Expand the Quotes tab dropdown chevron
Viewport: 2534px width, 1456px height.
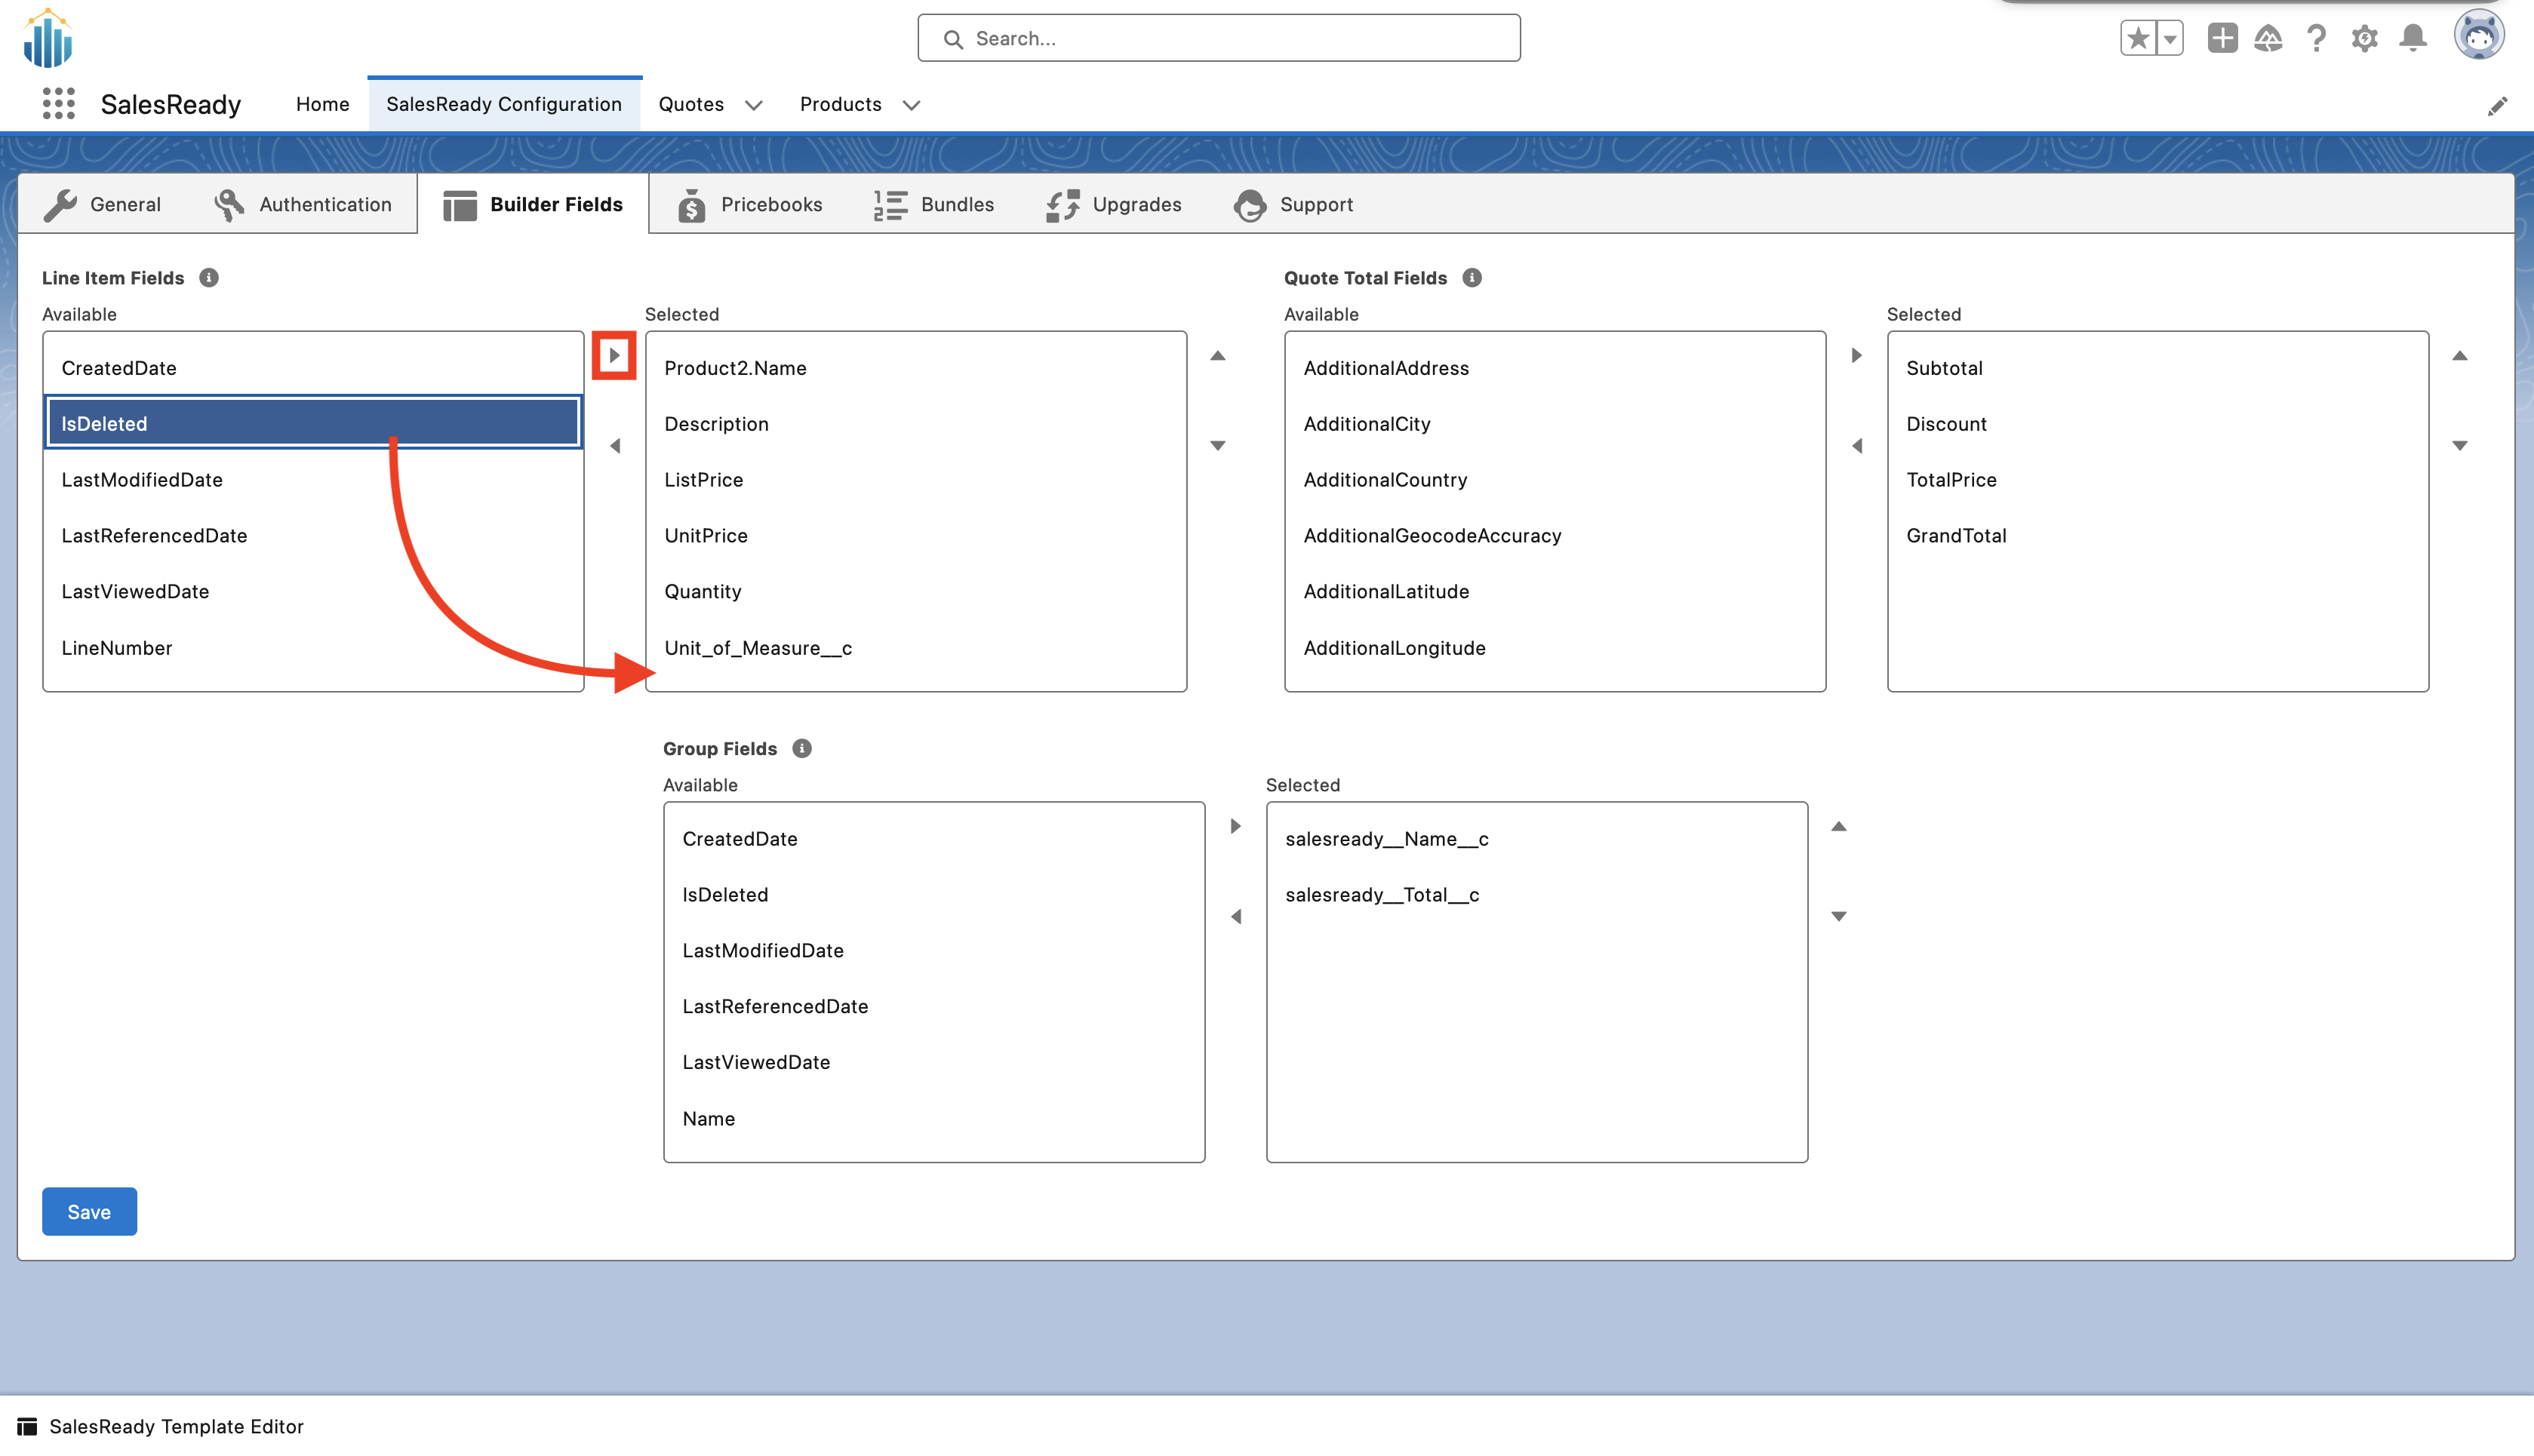pos(754,105)
